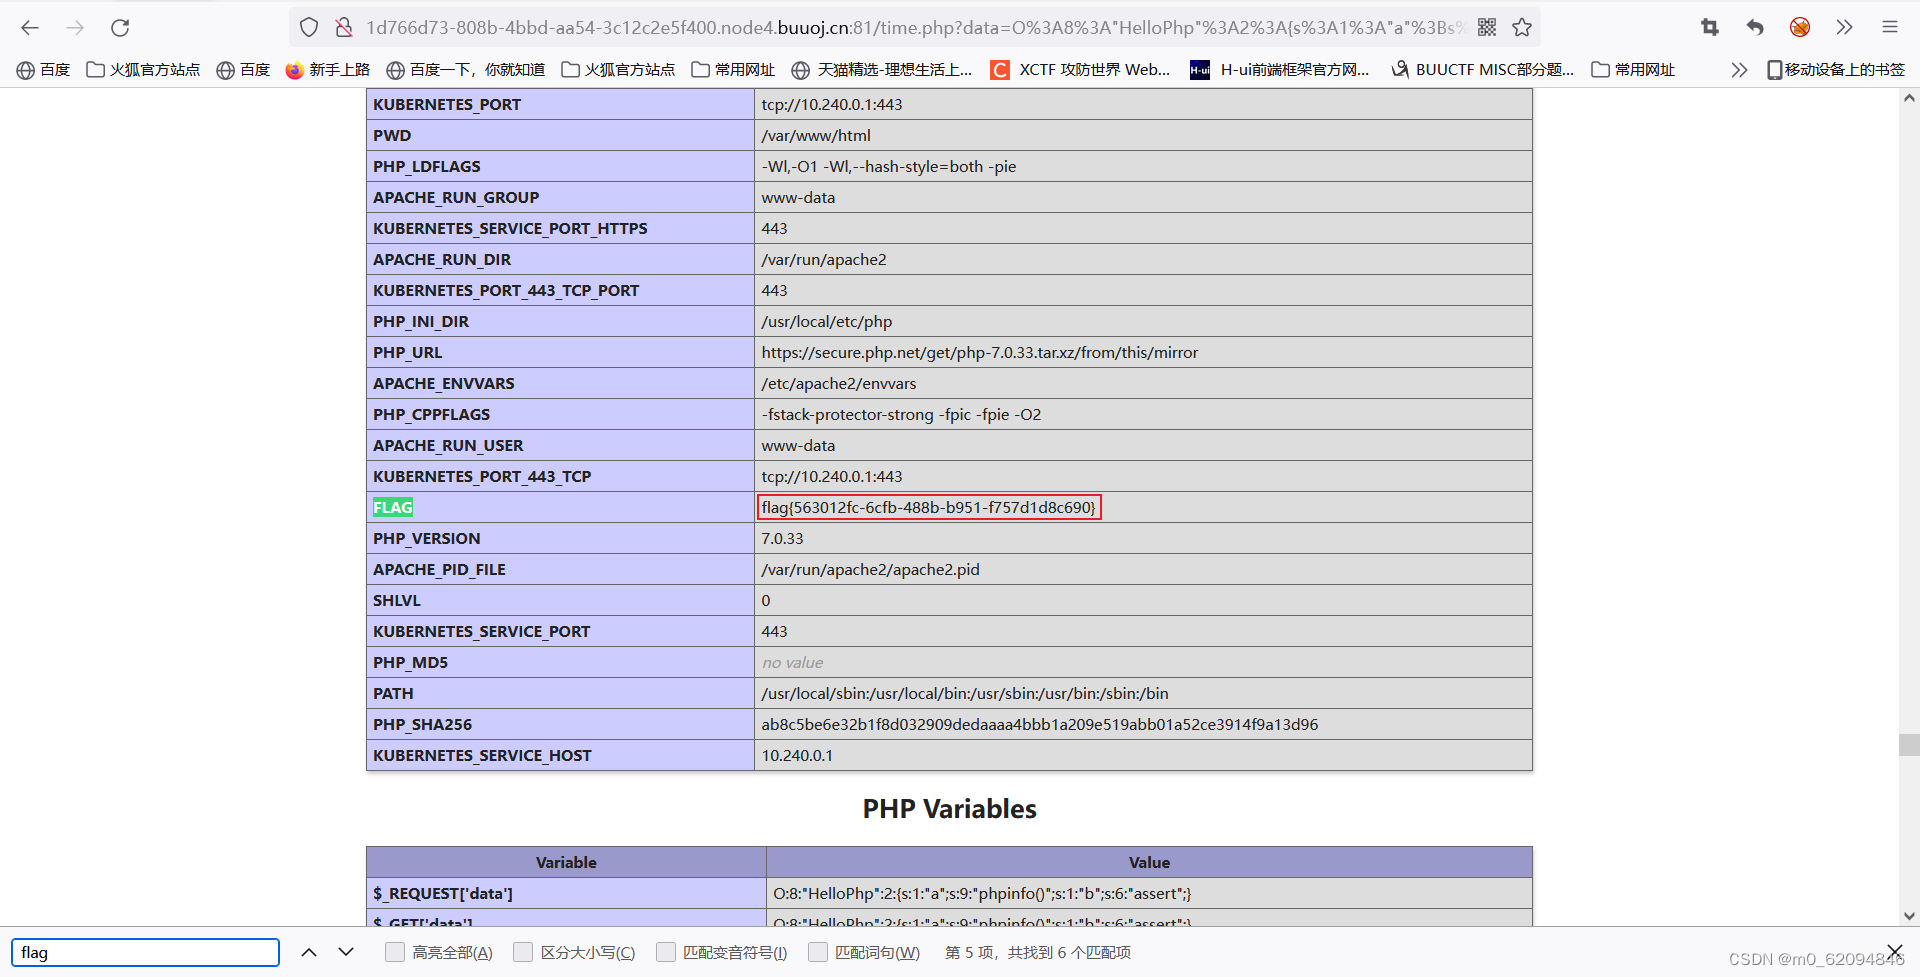Viewport: 1920px width, 977px height.
Task: Open the 常用网址 bookmarks folder
Action: coord(734,69)
